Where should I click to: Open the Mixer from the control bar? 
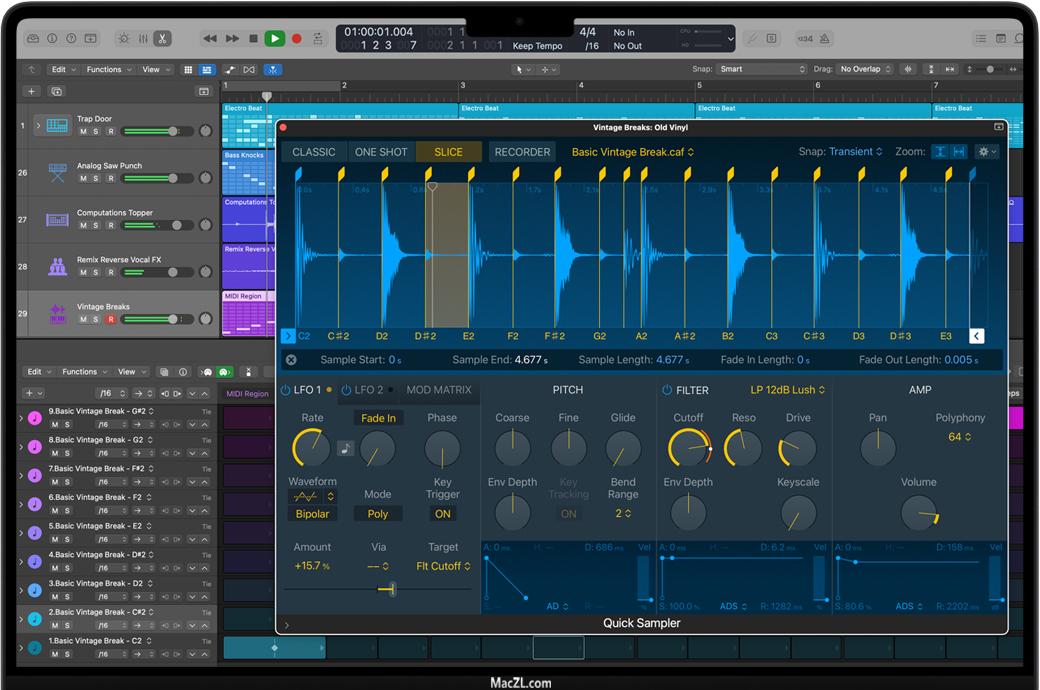tap(142, 38)
